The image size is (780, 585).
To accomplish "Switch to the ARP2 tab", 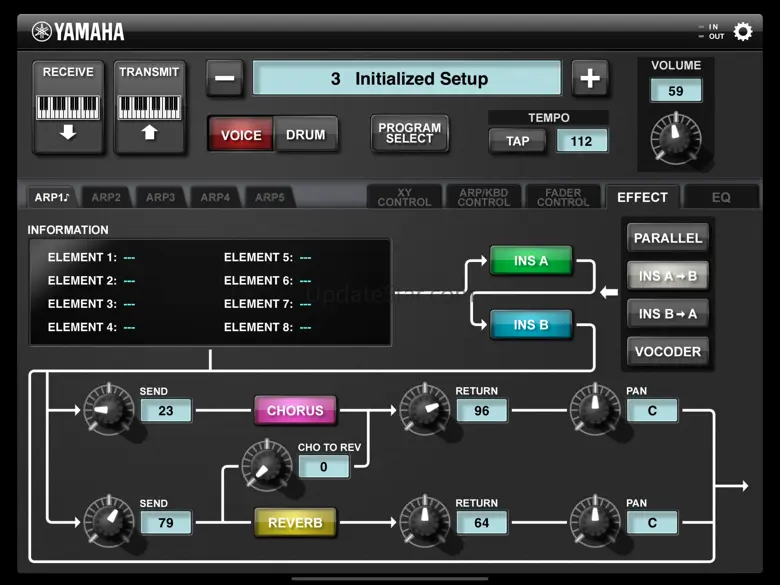I will pyautogui.click(x=105, y=197).
